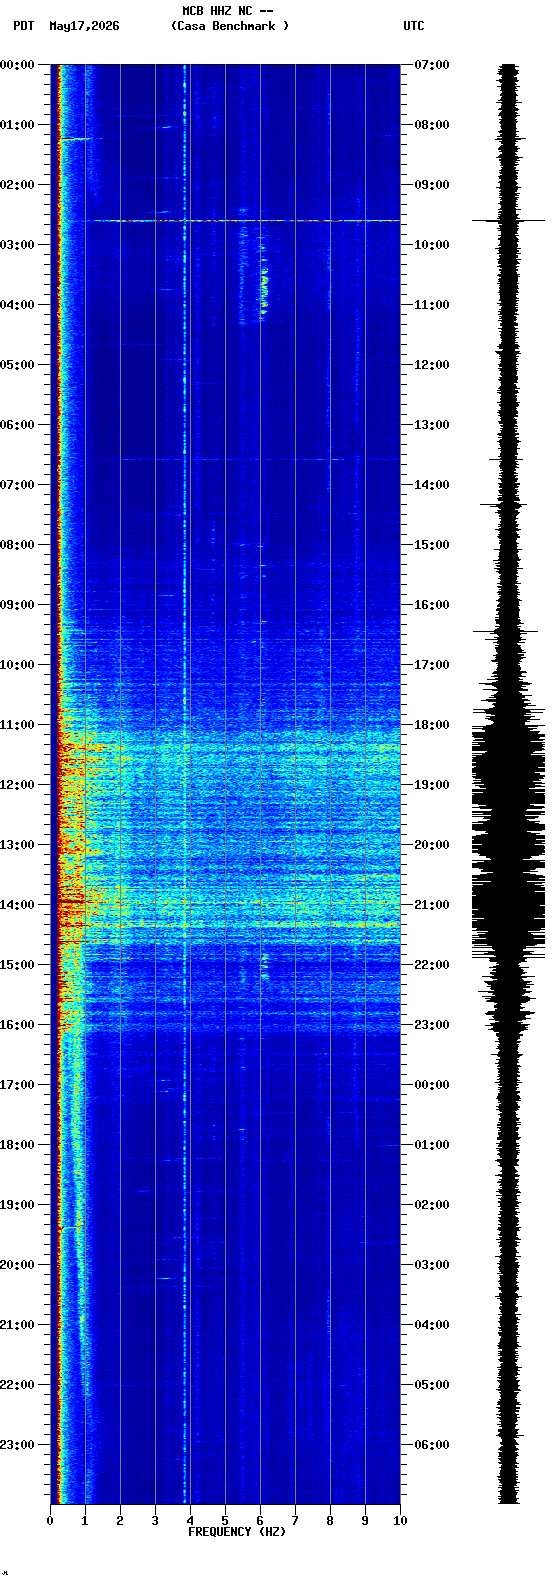552x1584 pixels.
Task: Click the 'UTC' timezone label
Action: [414, 26]
